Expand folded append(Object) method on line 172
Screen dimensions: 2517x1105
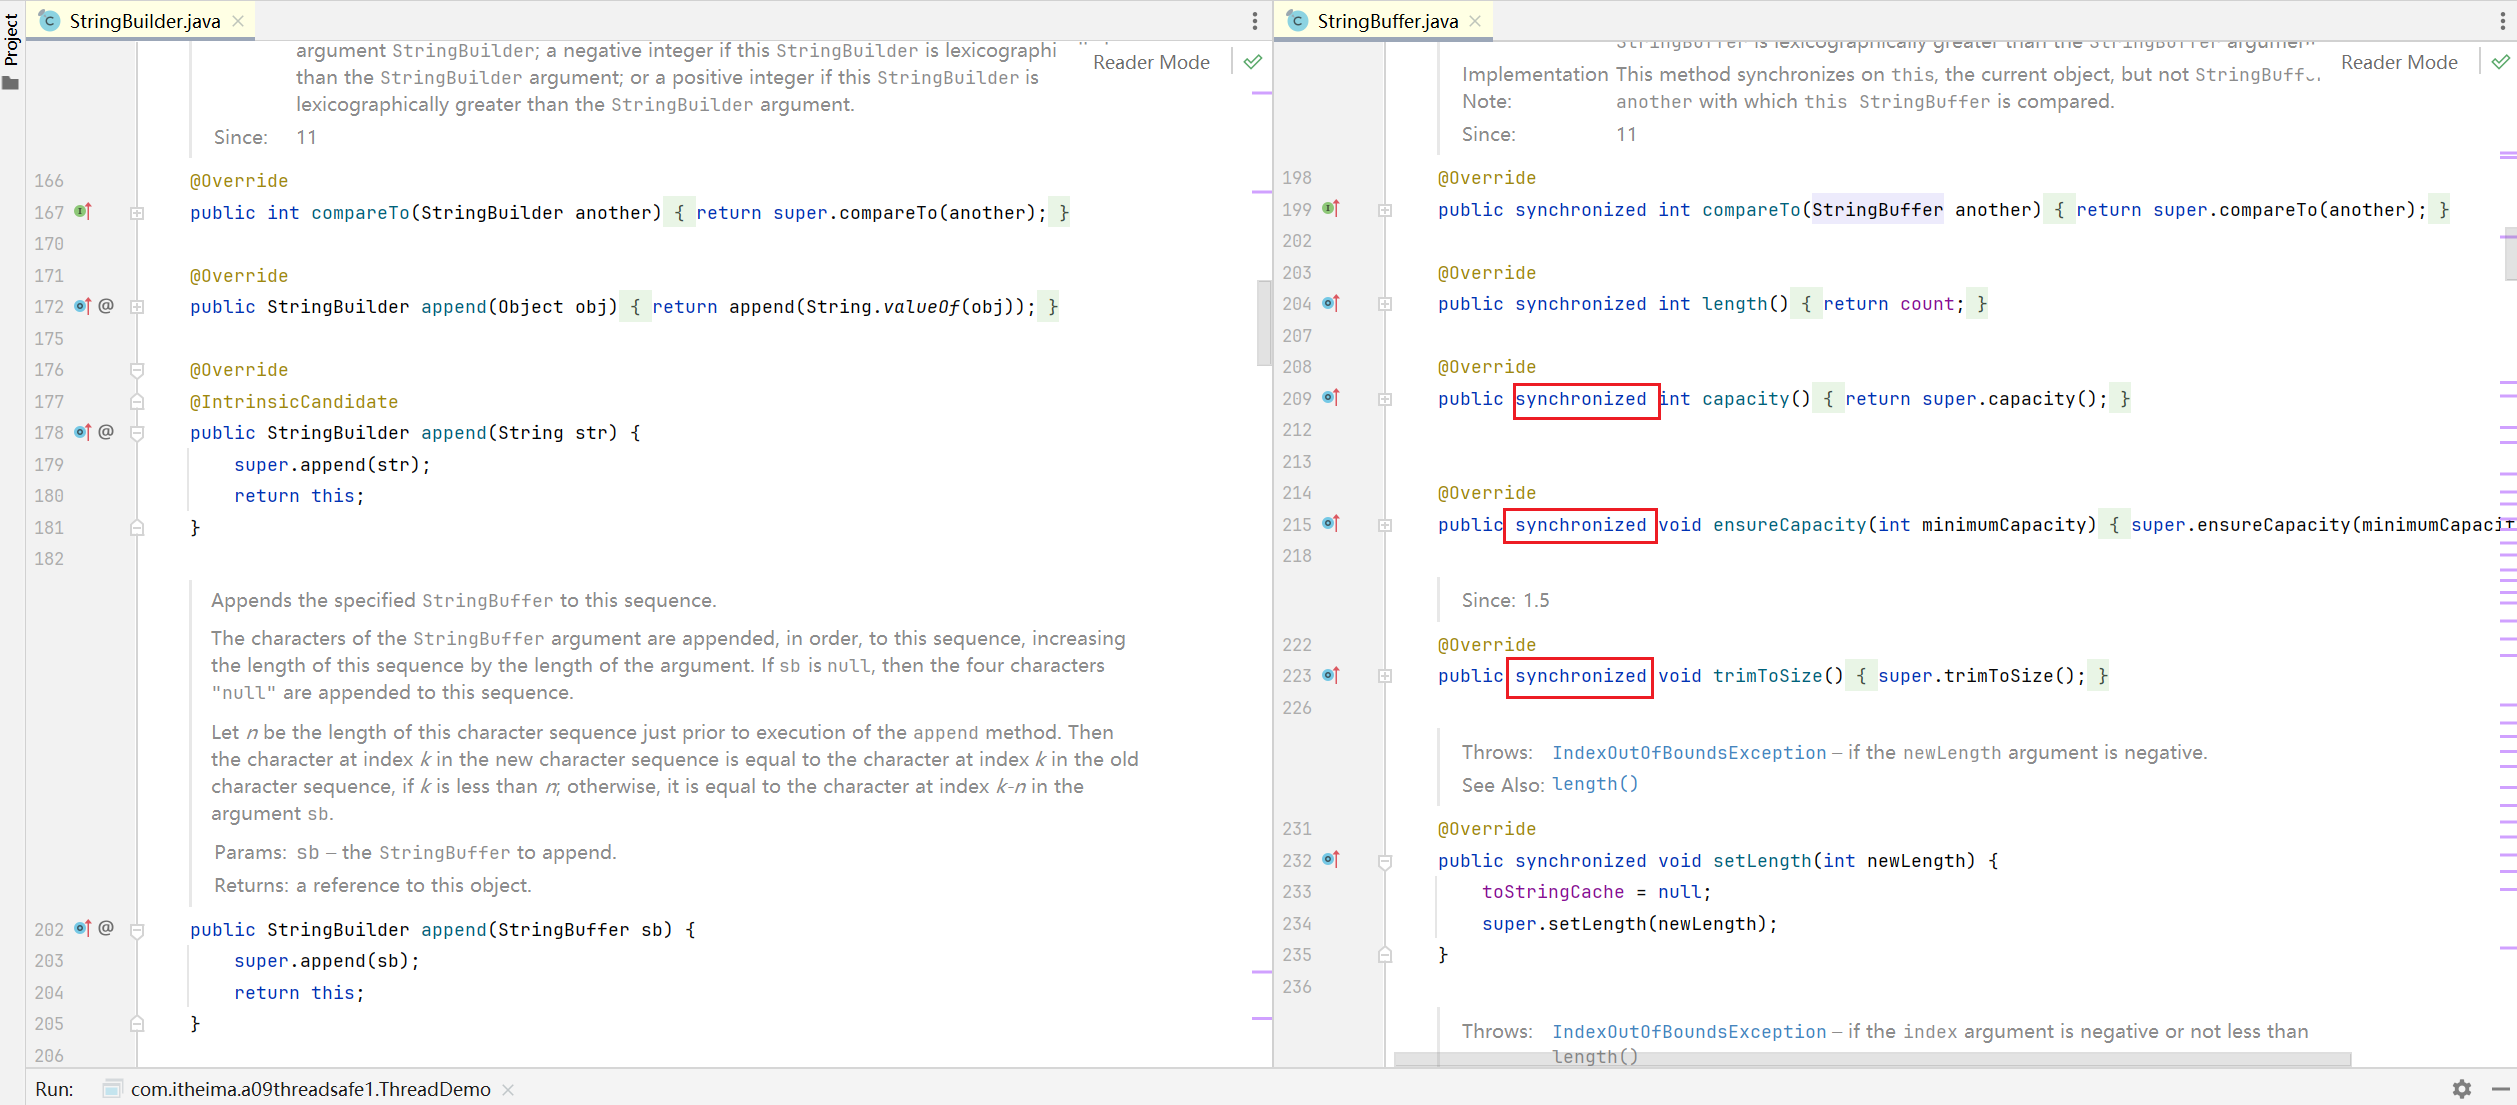(x=137, y=307)
